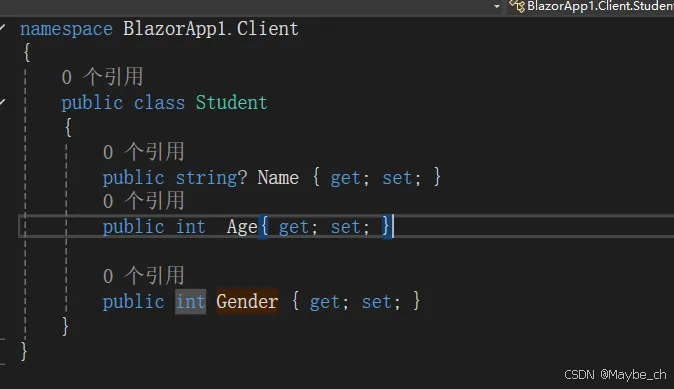Click "get" on the Gender property line
Screen dimensions: 674x389
(x=325, y=303)
